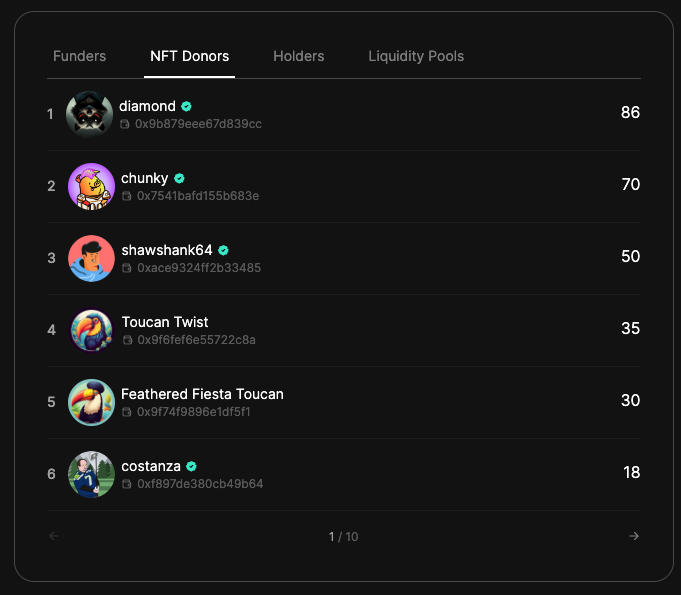
Task: Switch to the Holders tab
Action: click(298, 56)
